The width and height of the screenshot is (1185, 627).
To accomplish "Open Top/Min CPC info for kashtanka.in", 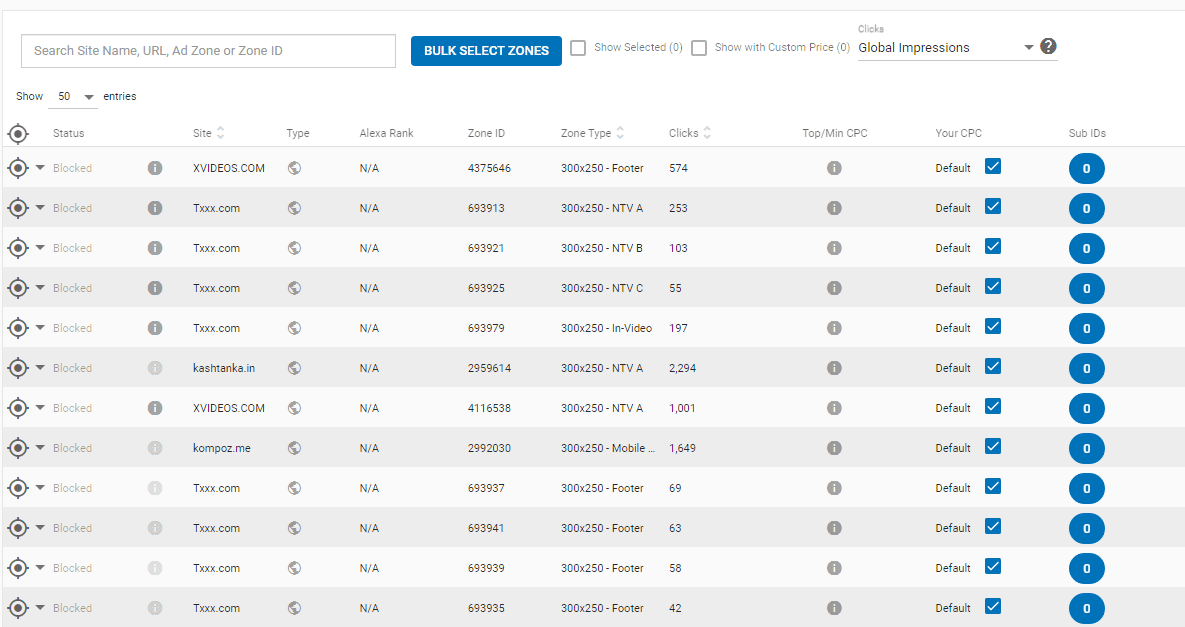I will coord(834,368).
